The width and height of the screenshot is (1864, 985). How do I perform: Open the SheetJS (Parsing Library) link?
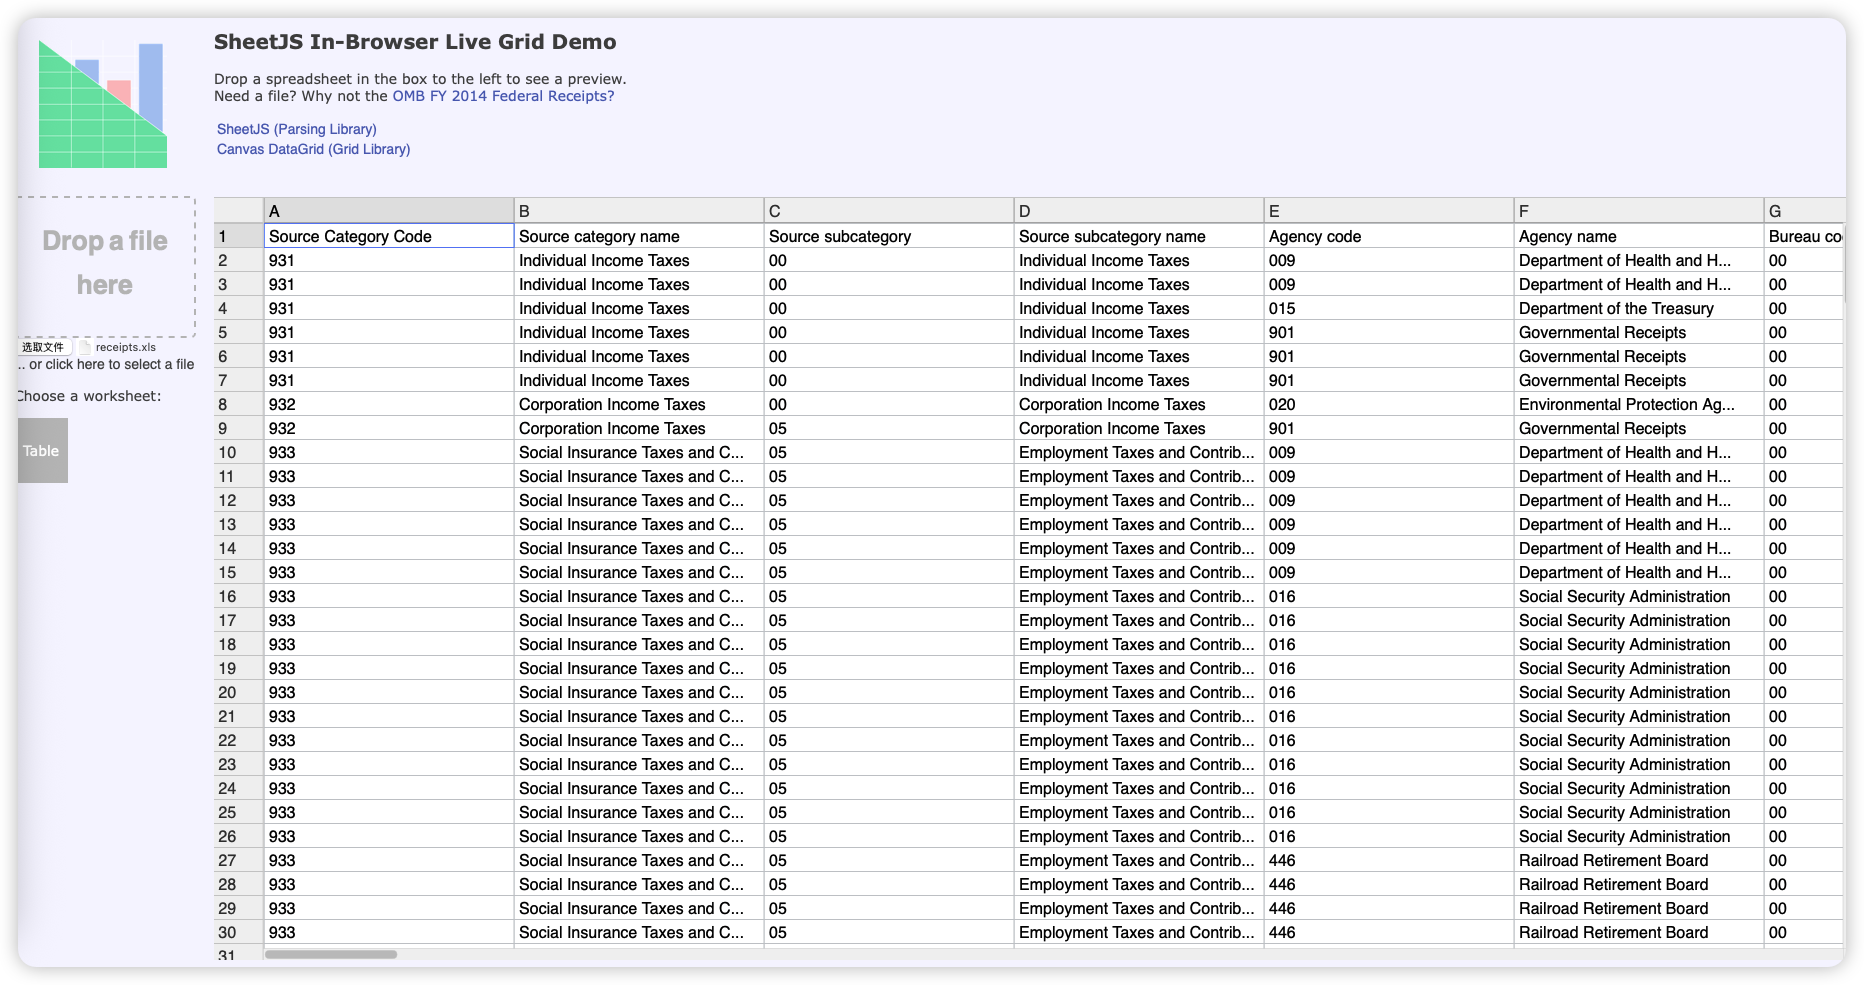click(297, 129)
